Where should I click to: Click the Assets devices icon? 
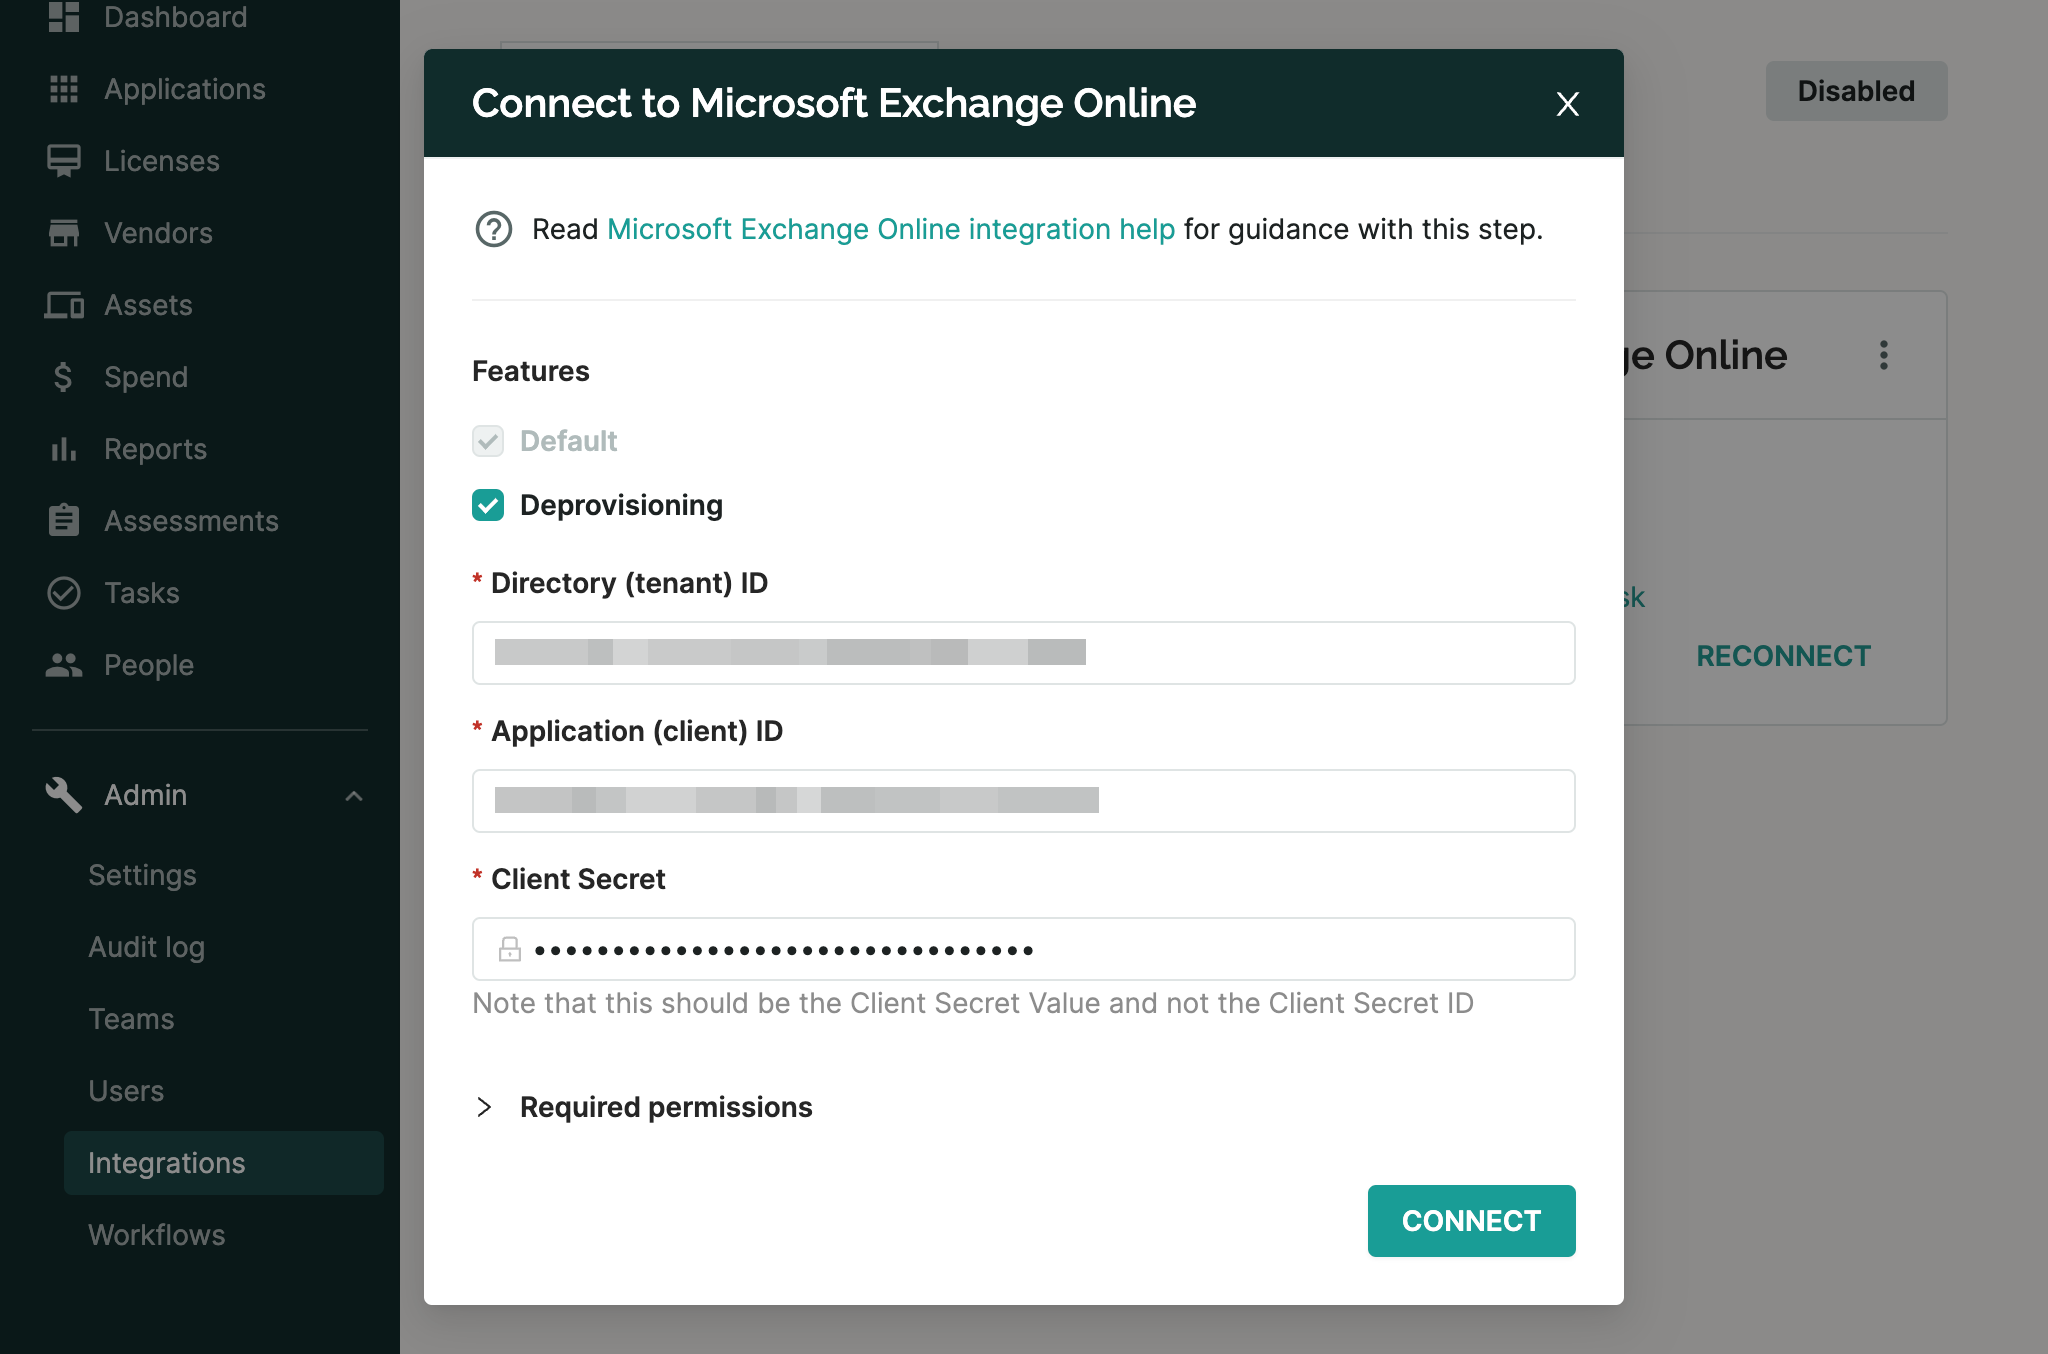point(64,305)
